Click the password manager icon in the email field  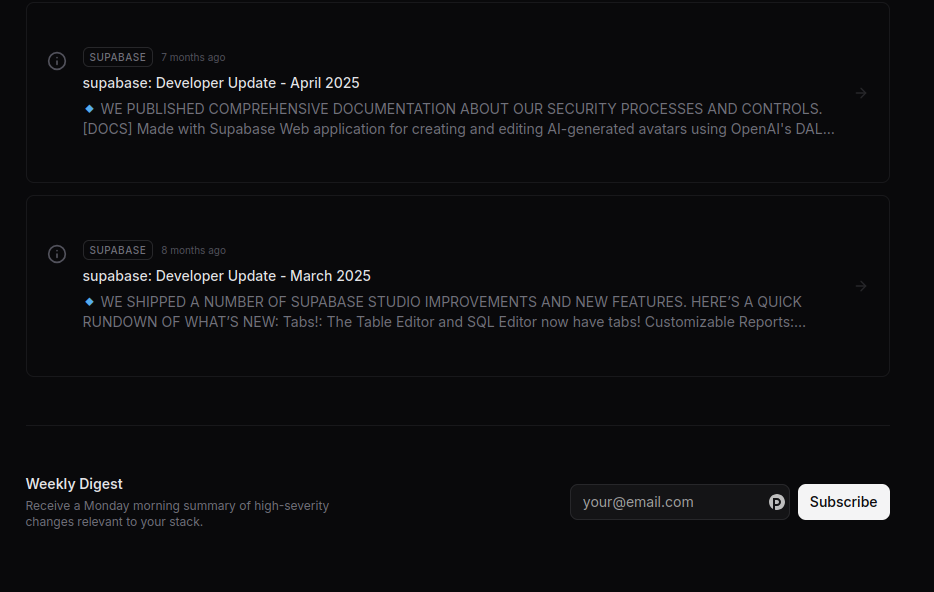tap(776, 502)
